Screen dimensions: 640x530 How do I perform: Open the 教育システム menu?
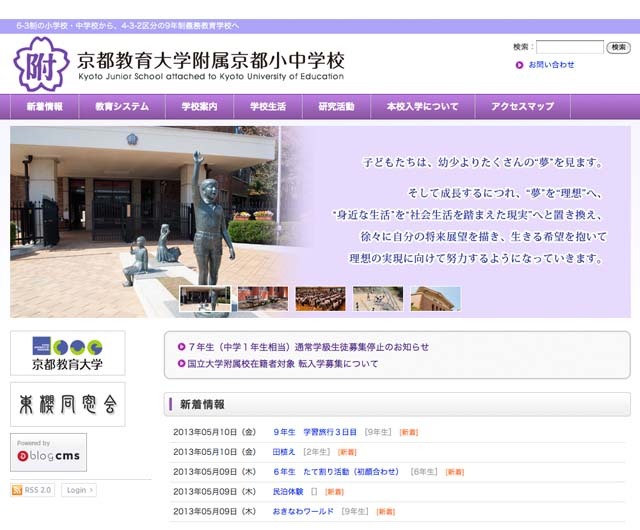[x=122, y=107]
